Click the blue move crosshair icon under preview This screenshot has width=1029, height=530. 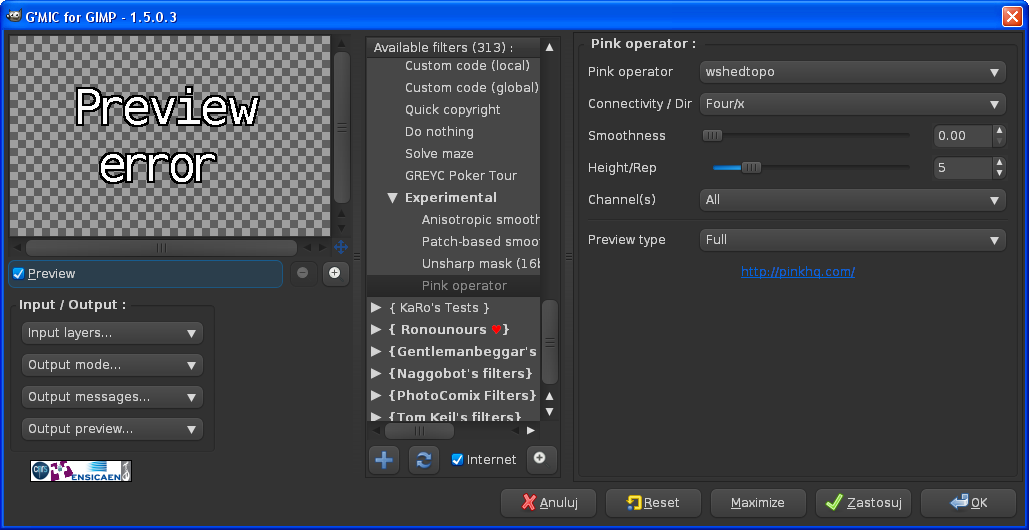pyautogui.click(x=341, y=247)
